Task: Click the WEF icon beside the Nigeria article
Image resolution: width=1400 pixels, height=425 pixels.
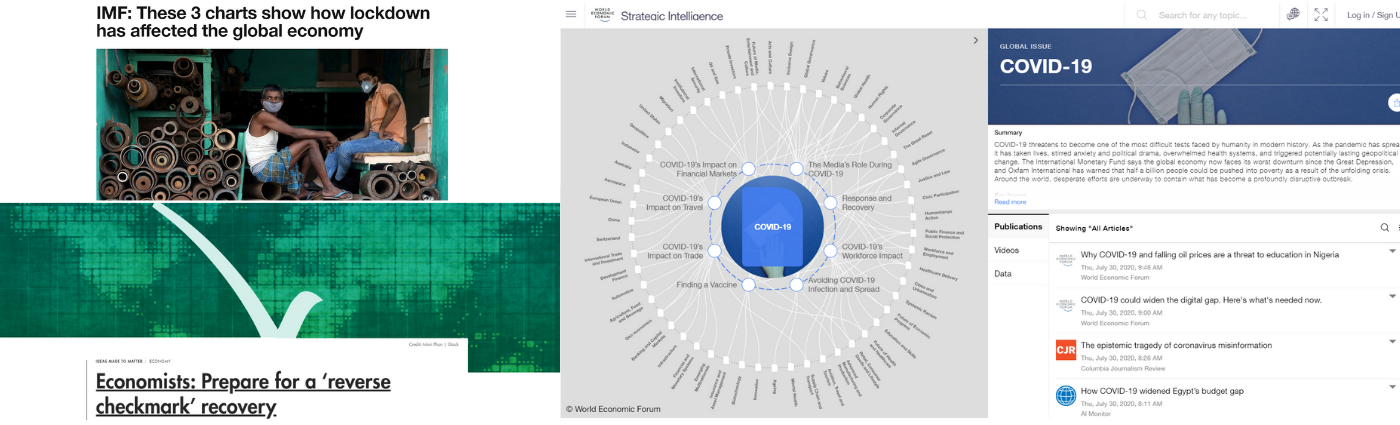Action: tap(1066, 258)
